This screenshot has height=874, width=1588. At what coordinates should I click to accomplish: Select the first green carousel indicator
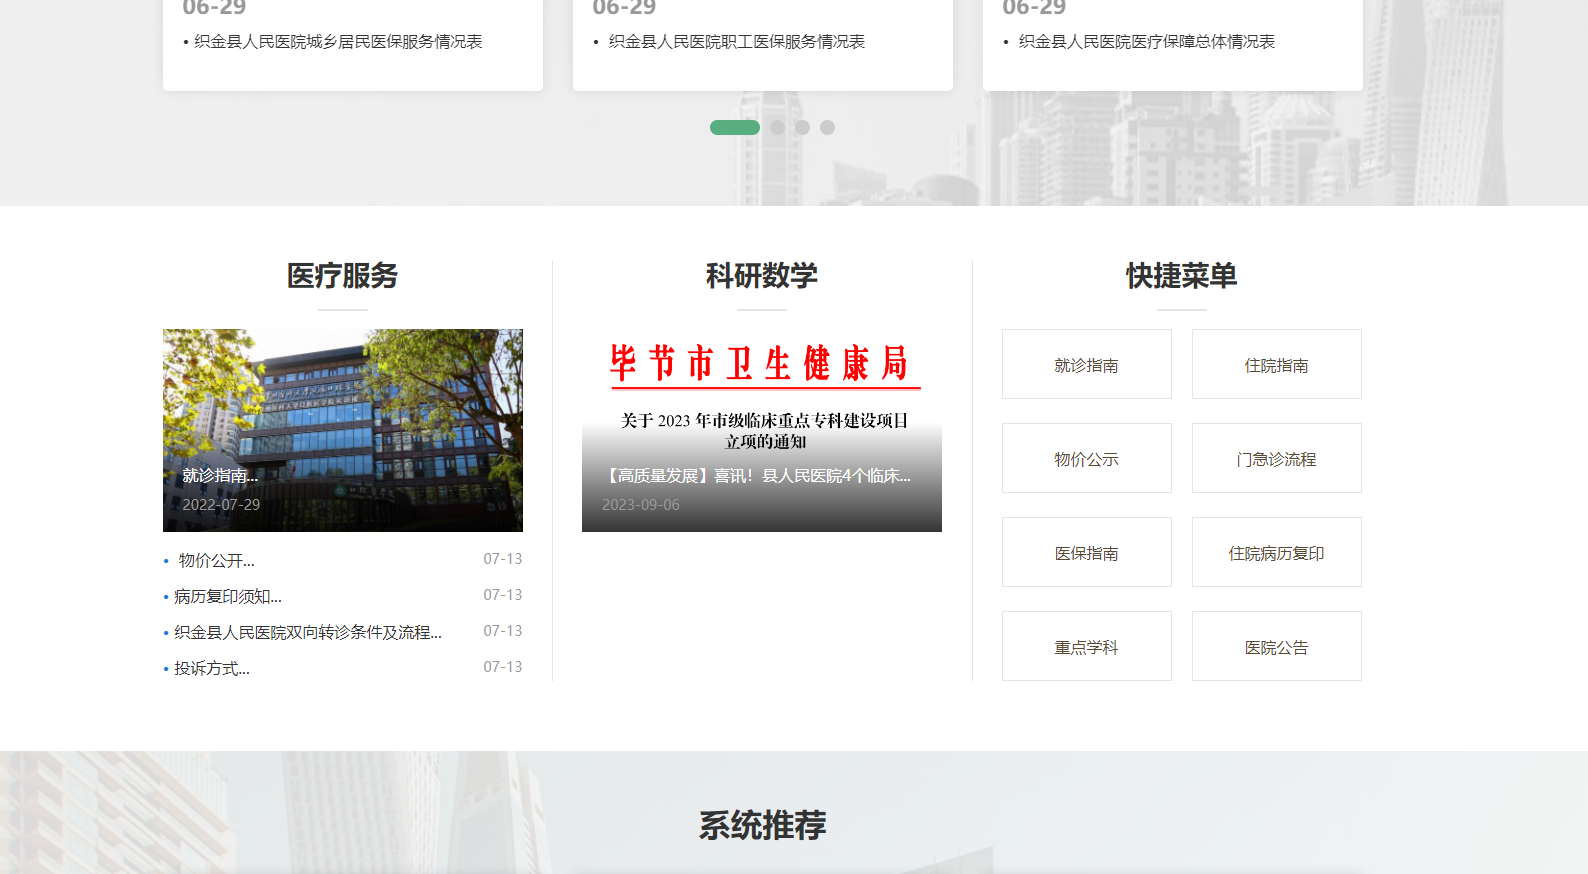coord(735,127)
